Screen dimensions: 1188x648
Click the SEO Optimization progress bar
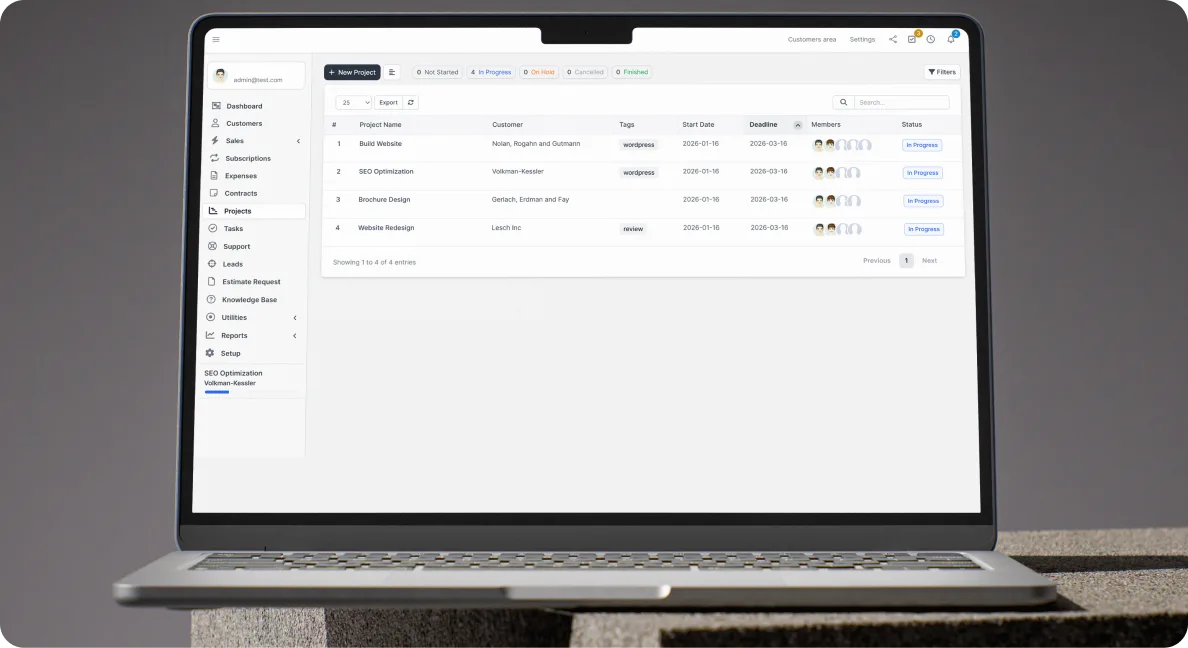[x=217, y=392]
